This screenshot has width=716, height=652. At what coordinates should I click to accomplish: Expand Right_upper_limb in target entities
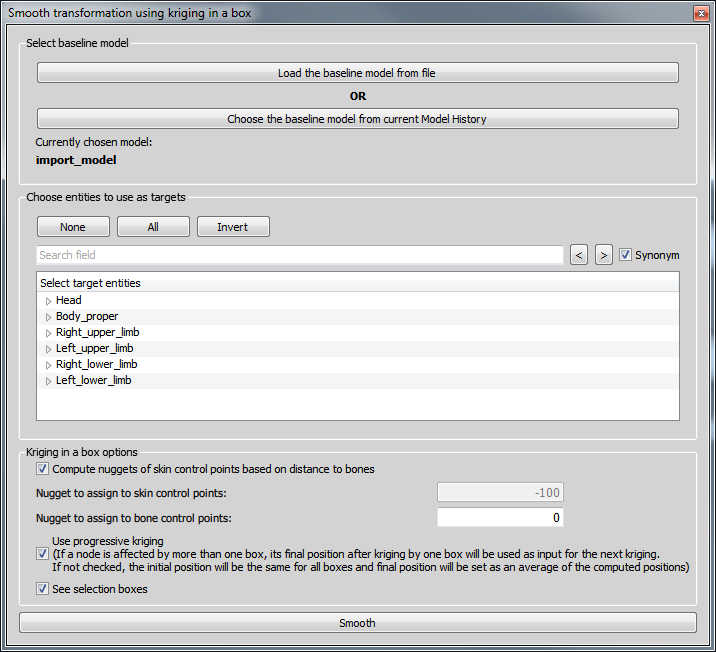(48, 333)
